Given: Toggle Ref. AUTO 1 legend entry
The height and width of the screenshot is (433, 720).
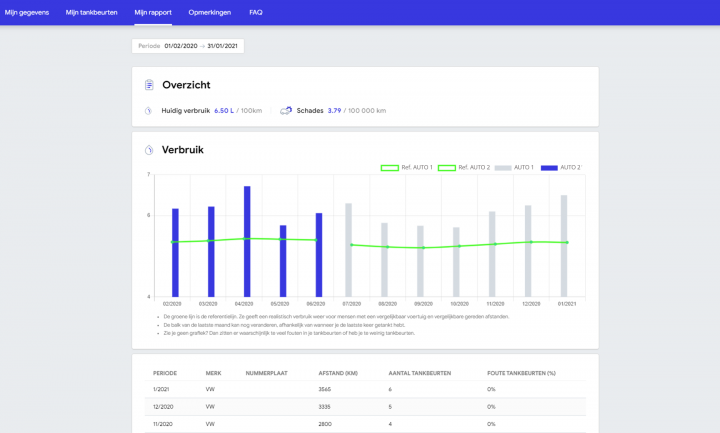Looking at the screenshot, I should (x=406, y=168).
